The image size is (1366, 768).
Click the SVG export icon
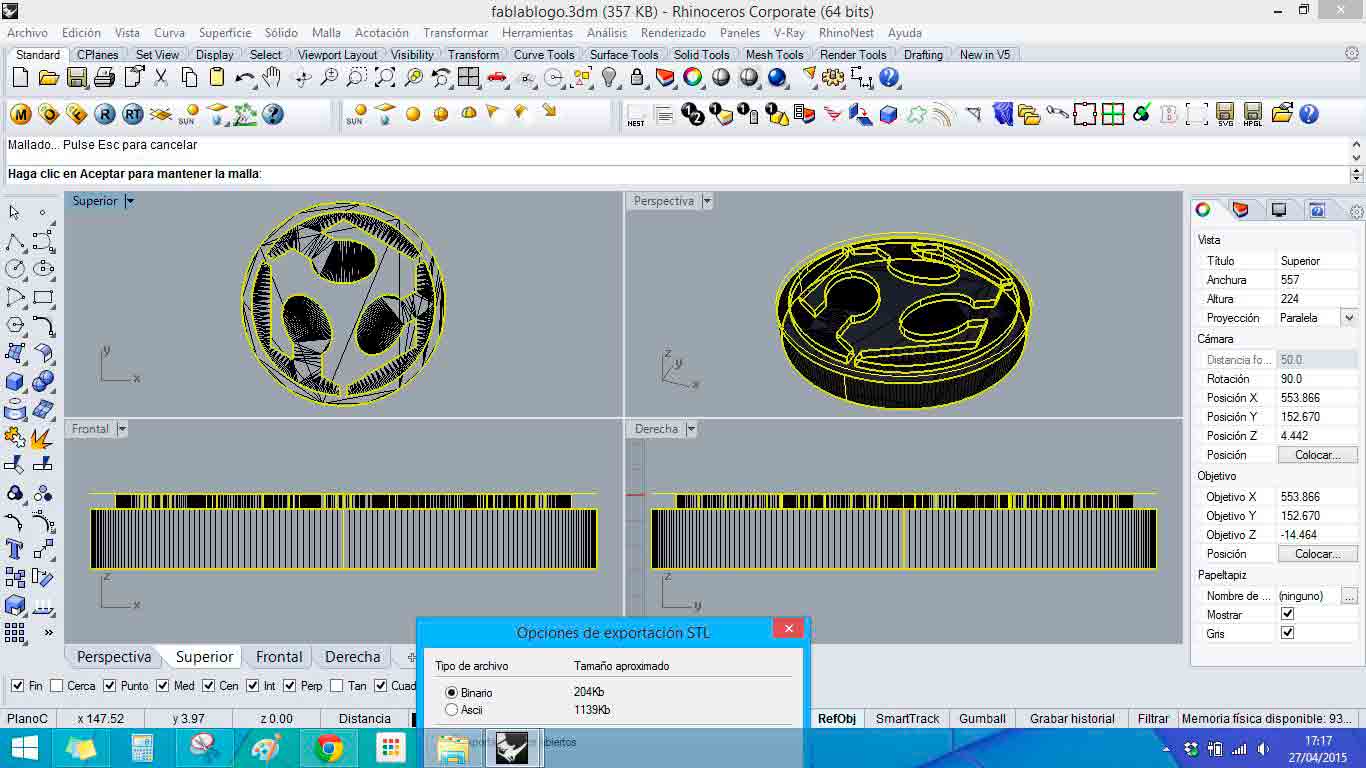1225,115
